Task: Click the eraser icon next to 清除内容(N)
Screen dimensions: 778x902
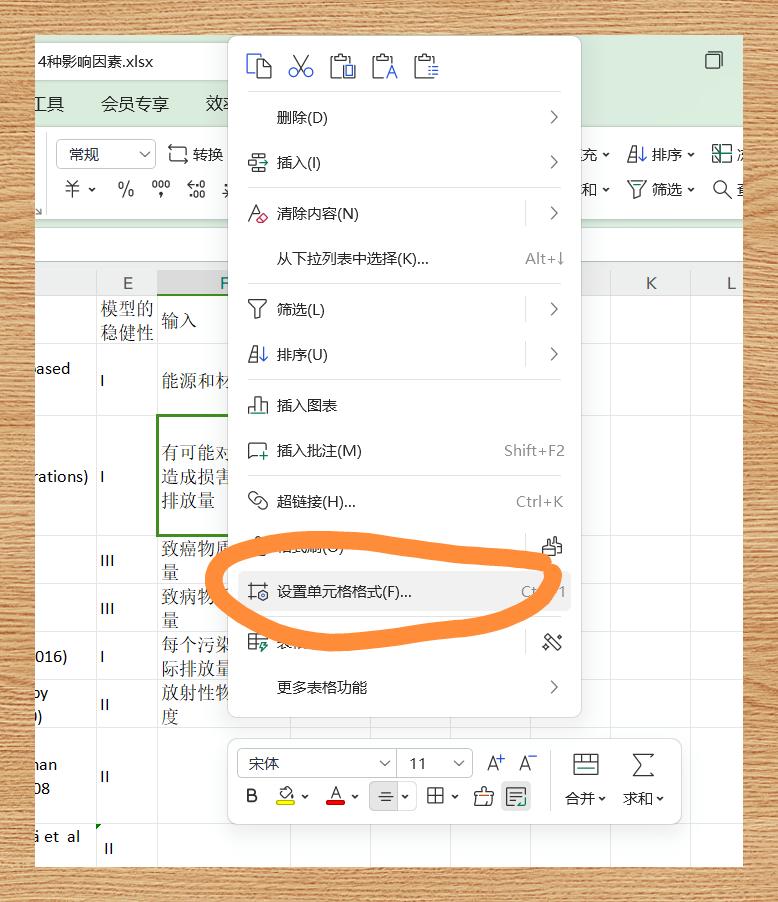Action: click(x=257, y=213)
